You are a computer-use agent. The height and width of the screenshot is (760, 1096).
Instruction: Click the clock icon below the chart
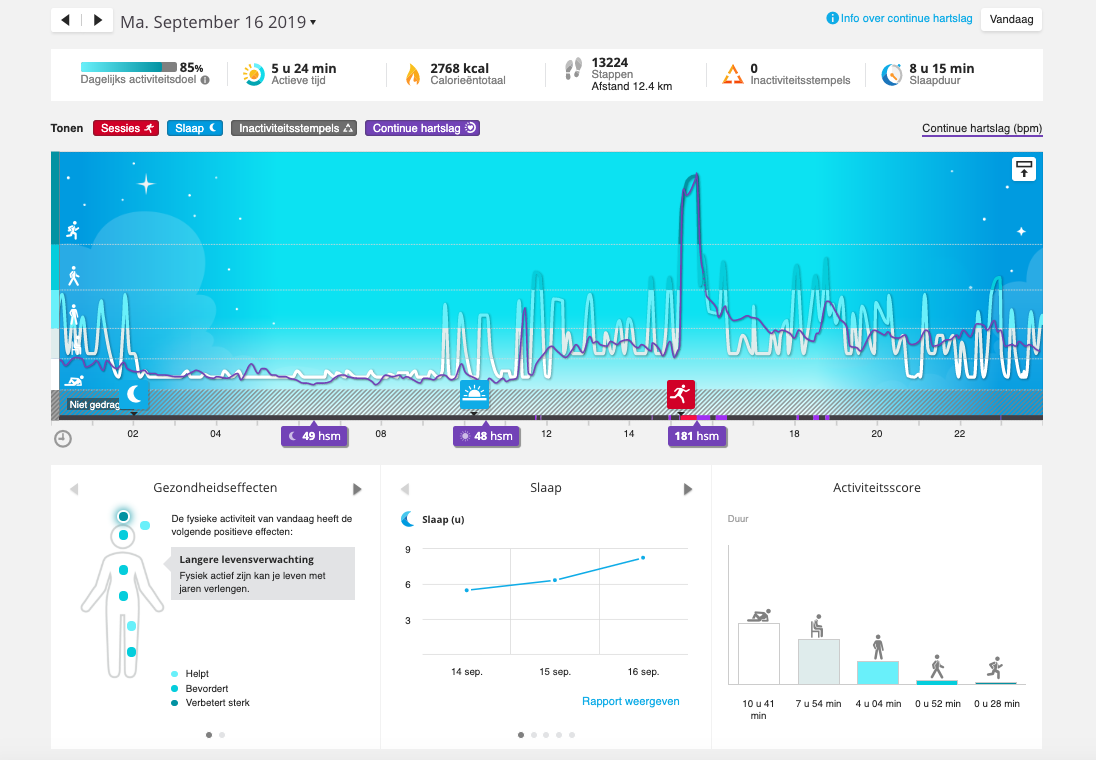62,438
